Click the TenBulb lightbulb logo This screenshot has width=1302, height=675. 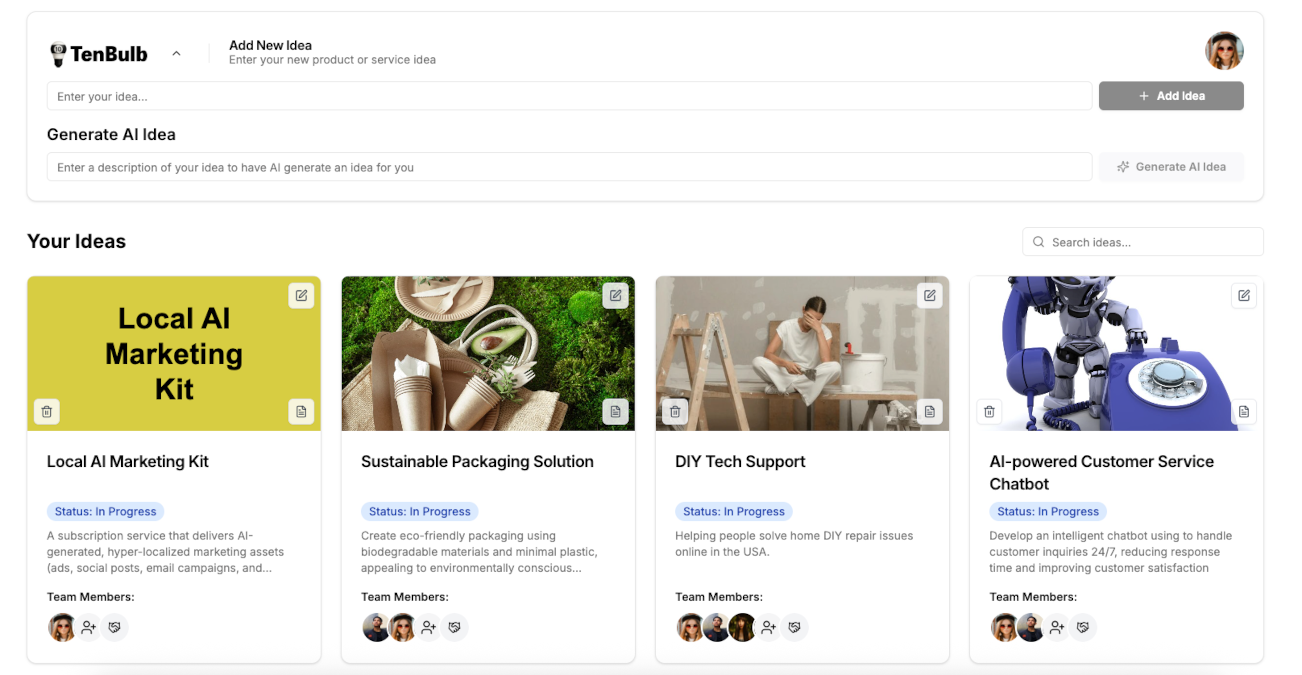pos(58,54)
